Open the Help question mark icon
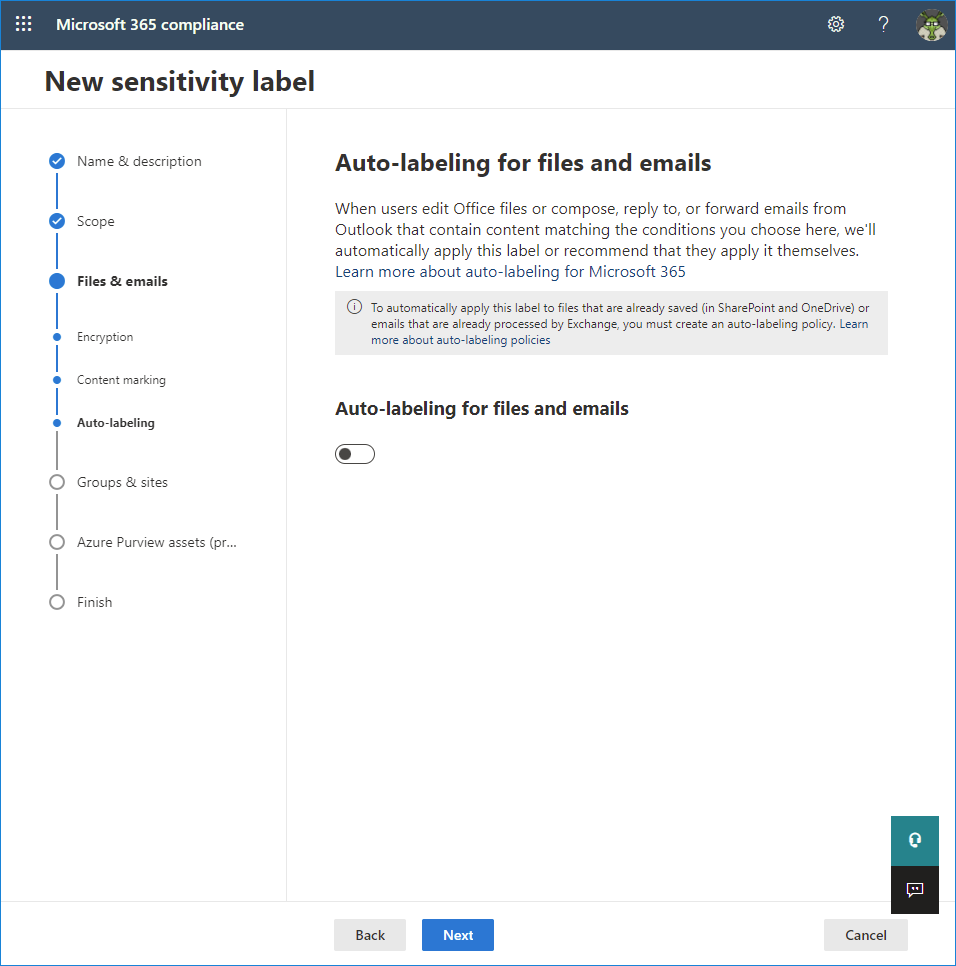The image size is (956, 966). tap(883, 24)
